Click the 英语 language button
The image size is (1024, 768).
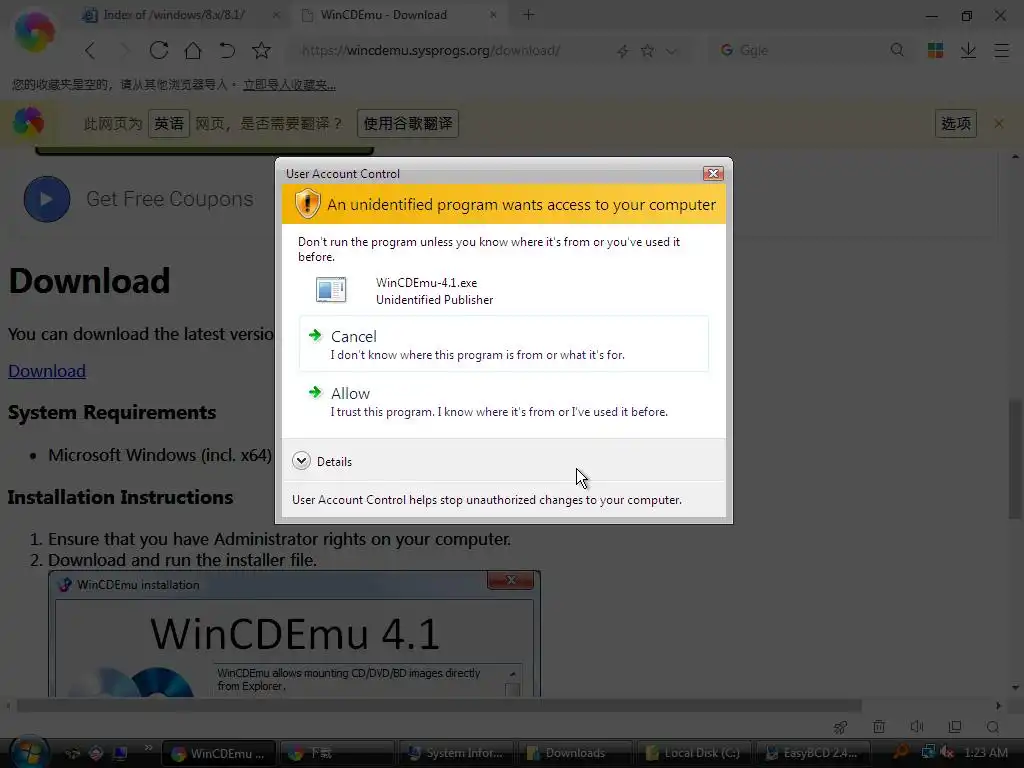point(169,123)
